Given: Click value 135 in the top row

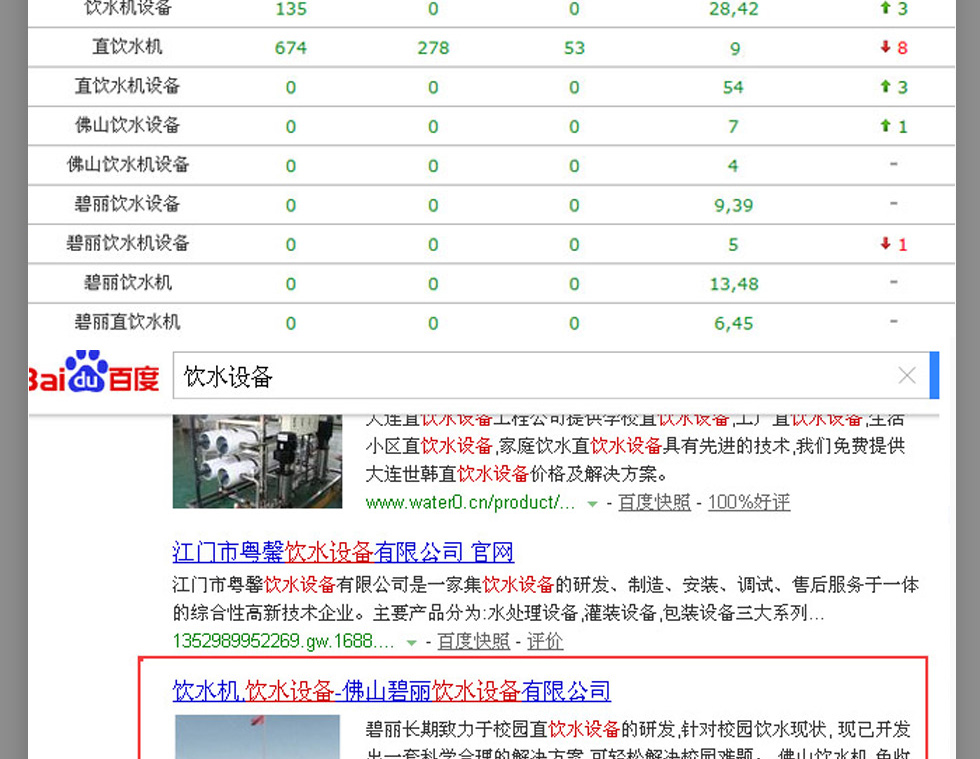Looking at the screenshot, I should [x=291, y=9].
